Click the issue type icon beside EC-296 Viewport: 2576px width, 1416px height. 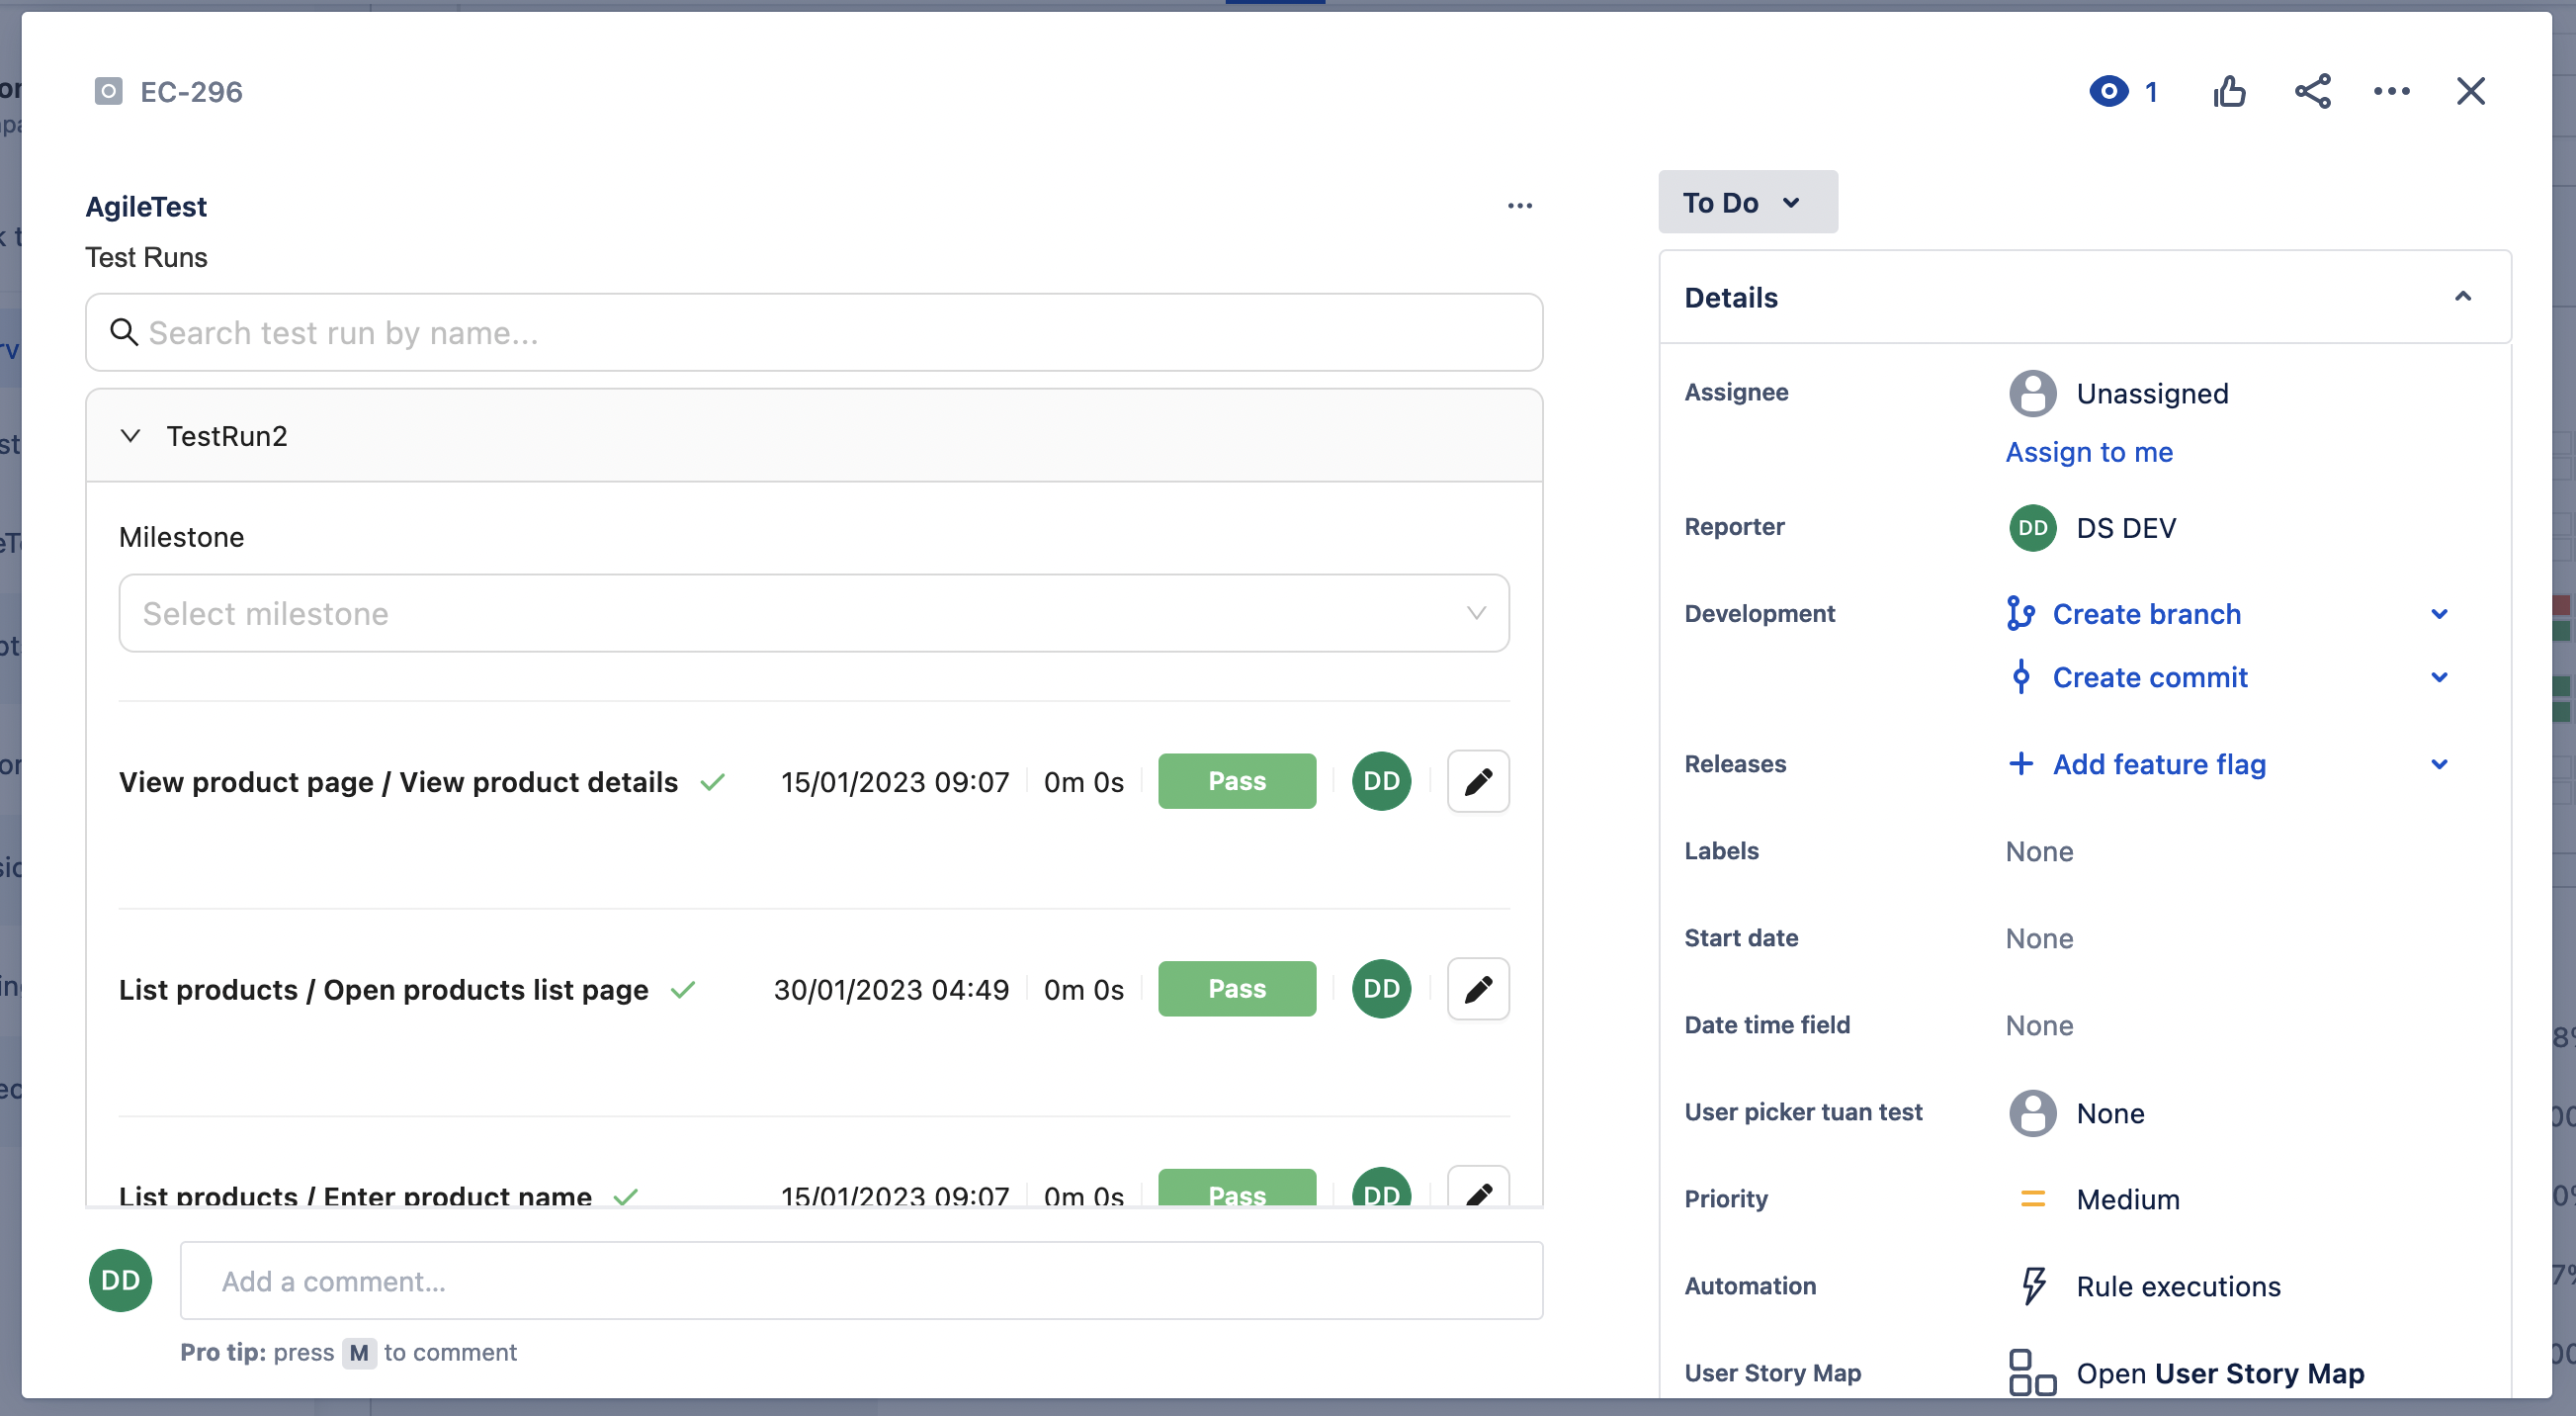(x=108, y=91)
